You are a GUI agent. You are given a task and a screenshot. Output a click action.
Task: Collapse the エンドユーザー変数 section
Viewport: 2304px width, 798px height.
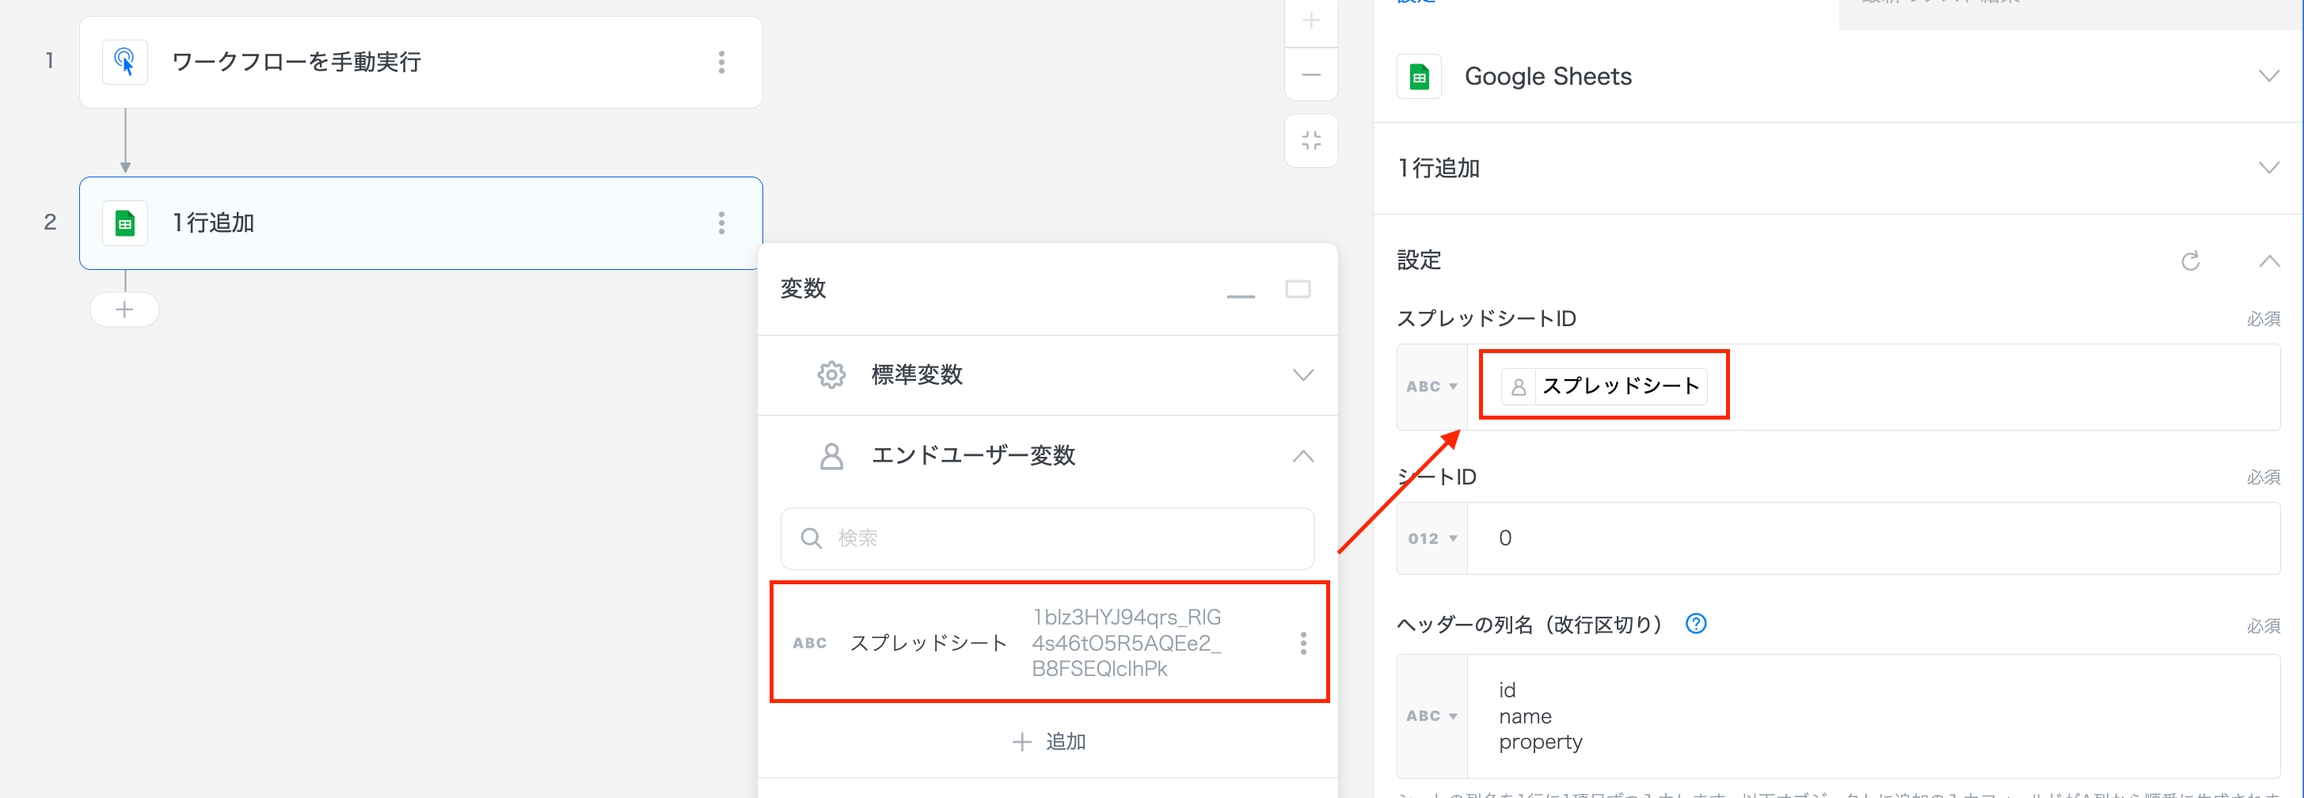1302,456
